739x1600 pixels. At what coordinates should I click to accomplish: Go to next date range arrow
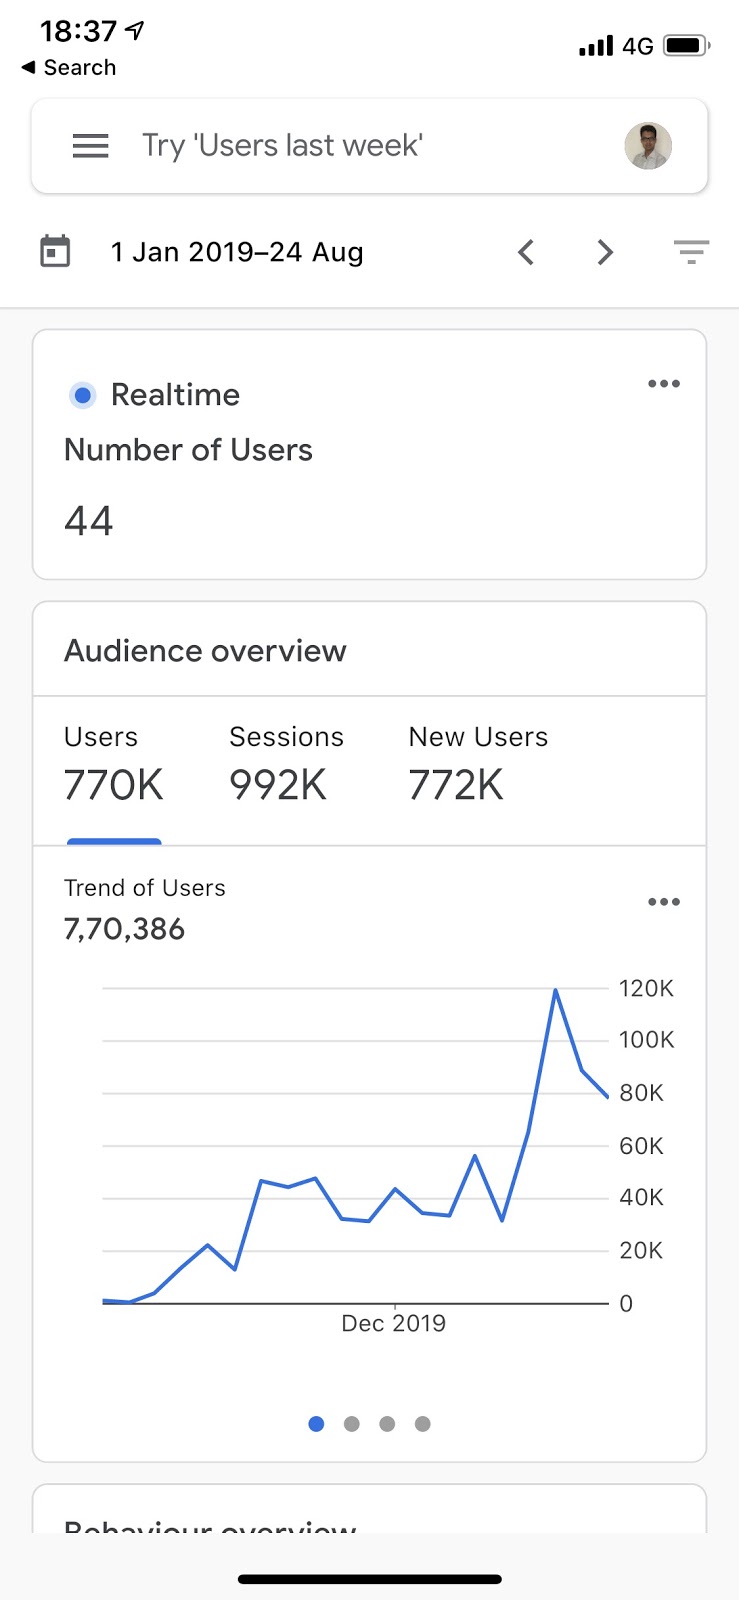tap(605, 252)
